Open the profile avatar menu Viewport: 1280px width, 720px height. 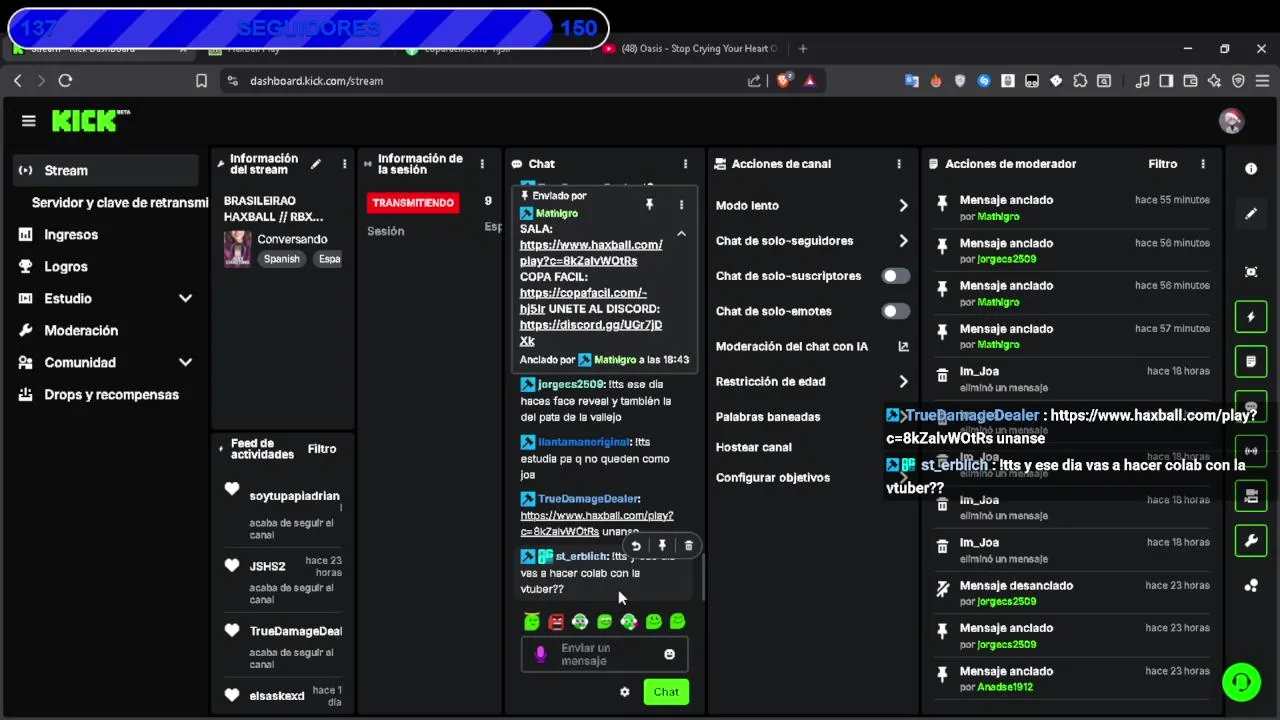[1231, 121]
